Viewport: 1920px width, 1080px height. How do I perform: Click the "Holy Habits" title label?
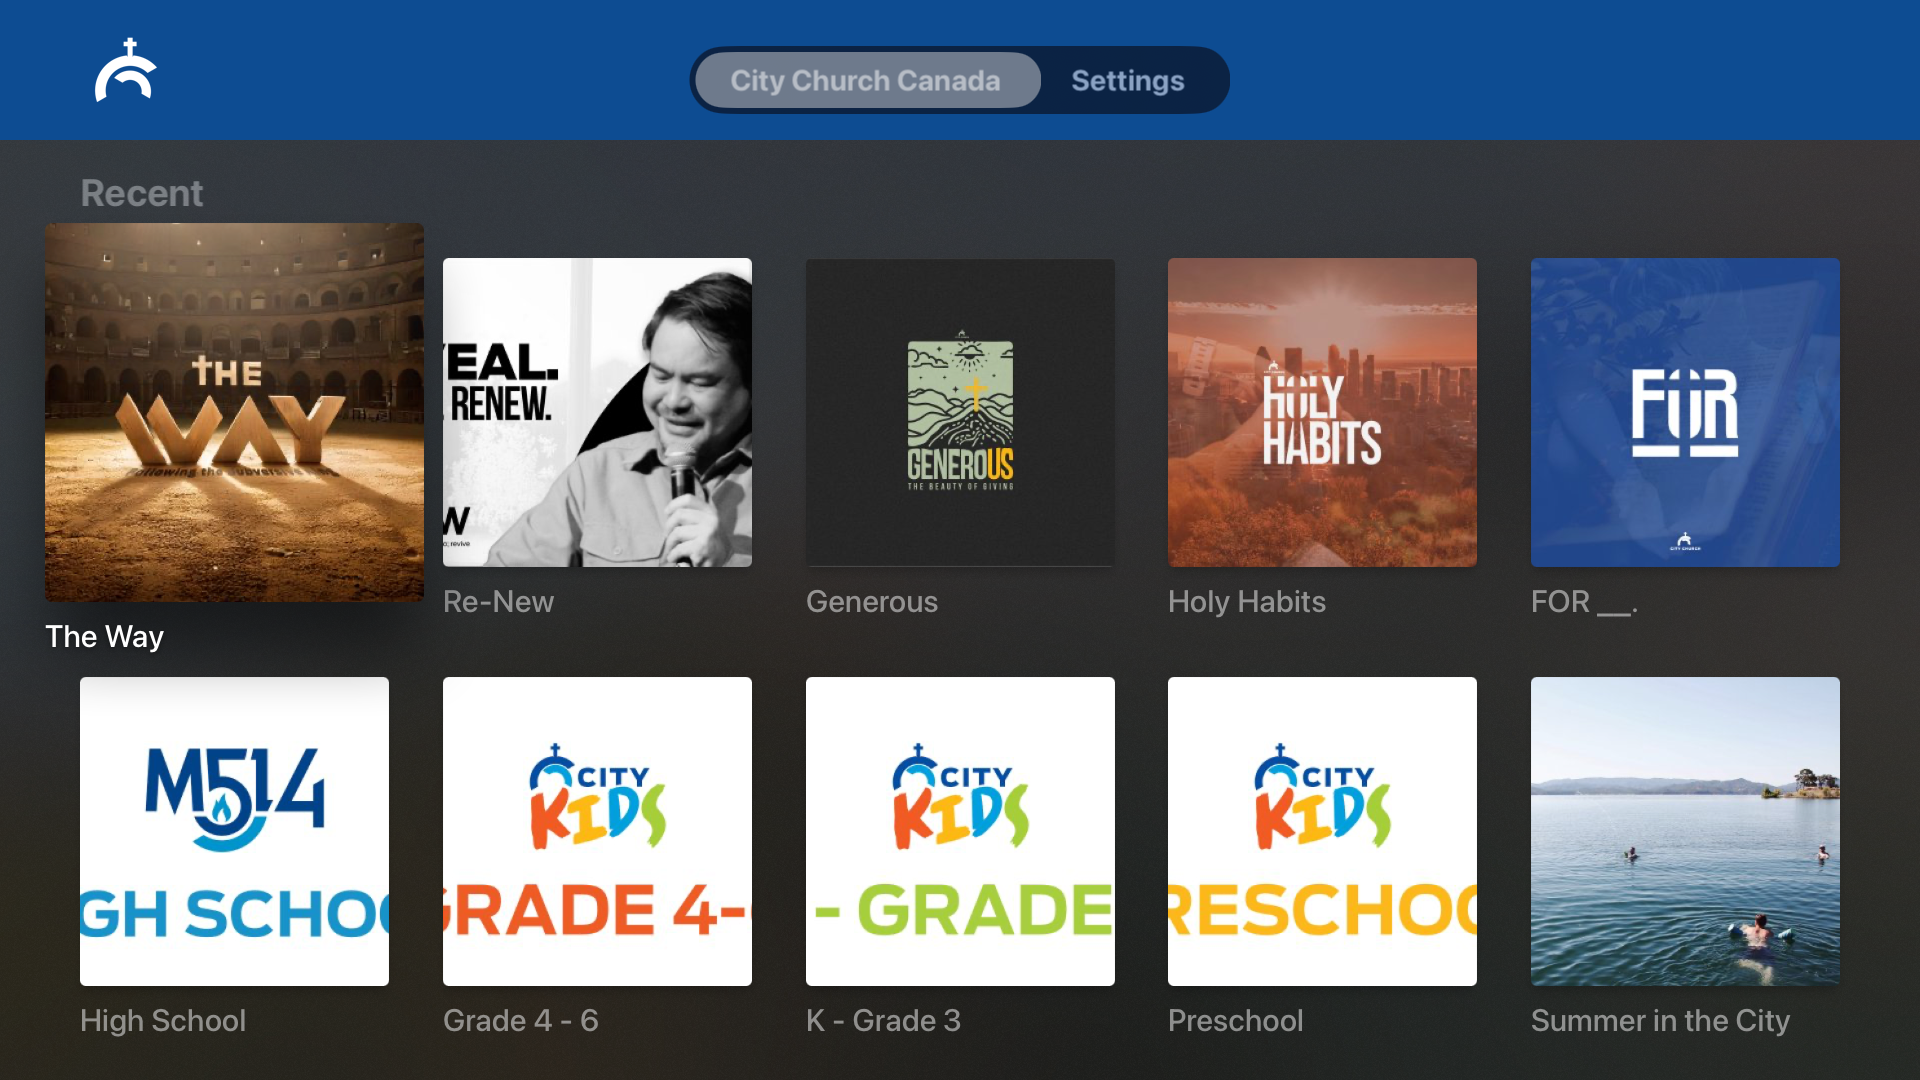[1247, 602]
